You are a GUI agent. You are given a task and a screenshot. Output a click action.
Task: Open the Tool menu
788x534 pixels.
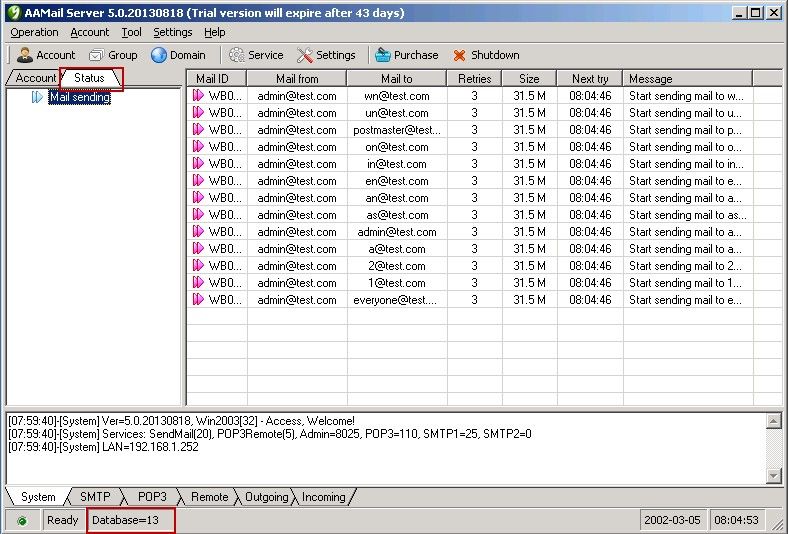(131, 32)
